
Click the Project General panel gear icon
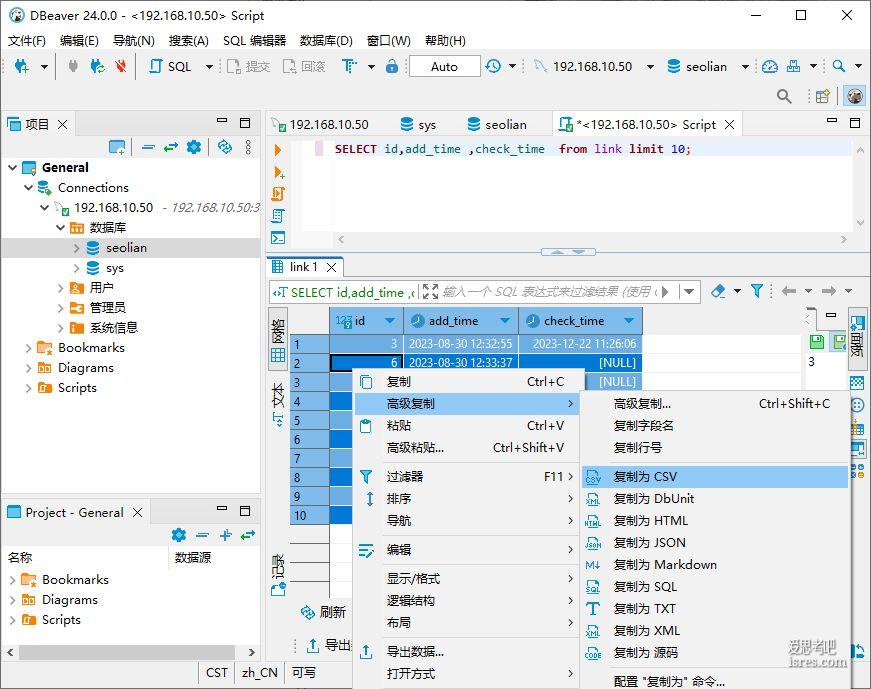click(179, 535)
